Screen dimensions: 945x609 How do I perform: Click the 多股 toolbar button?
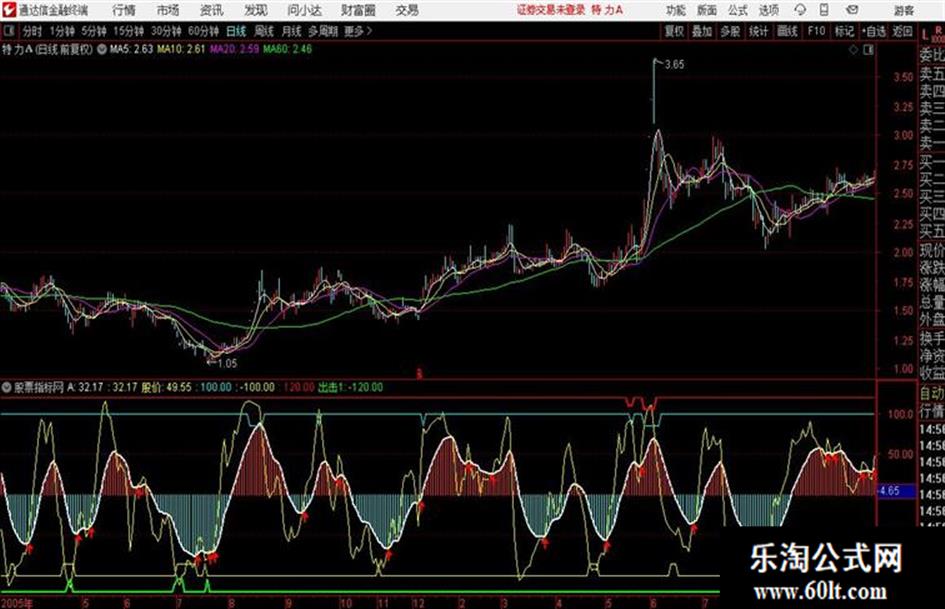coord(730,31)
